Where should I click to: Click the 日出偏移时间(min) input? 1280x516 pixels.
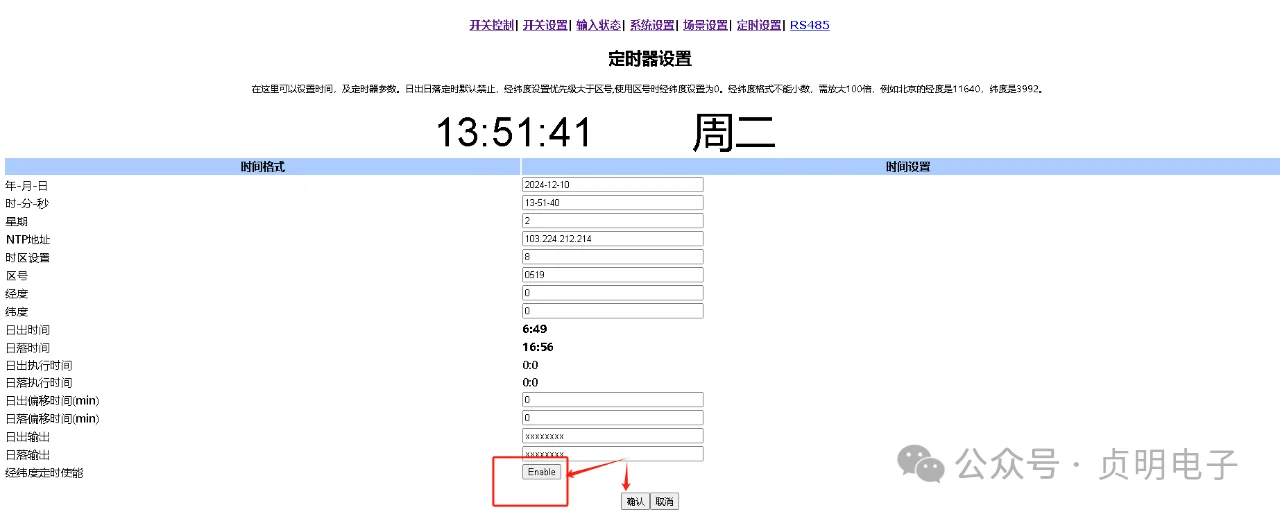click(613, 400)
